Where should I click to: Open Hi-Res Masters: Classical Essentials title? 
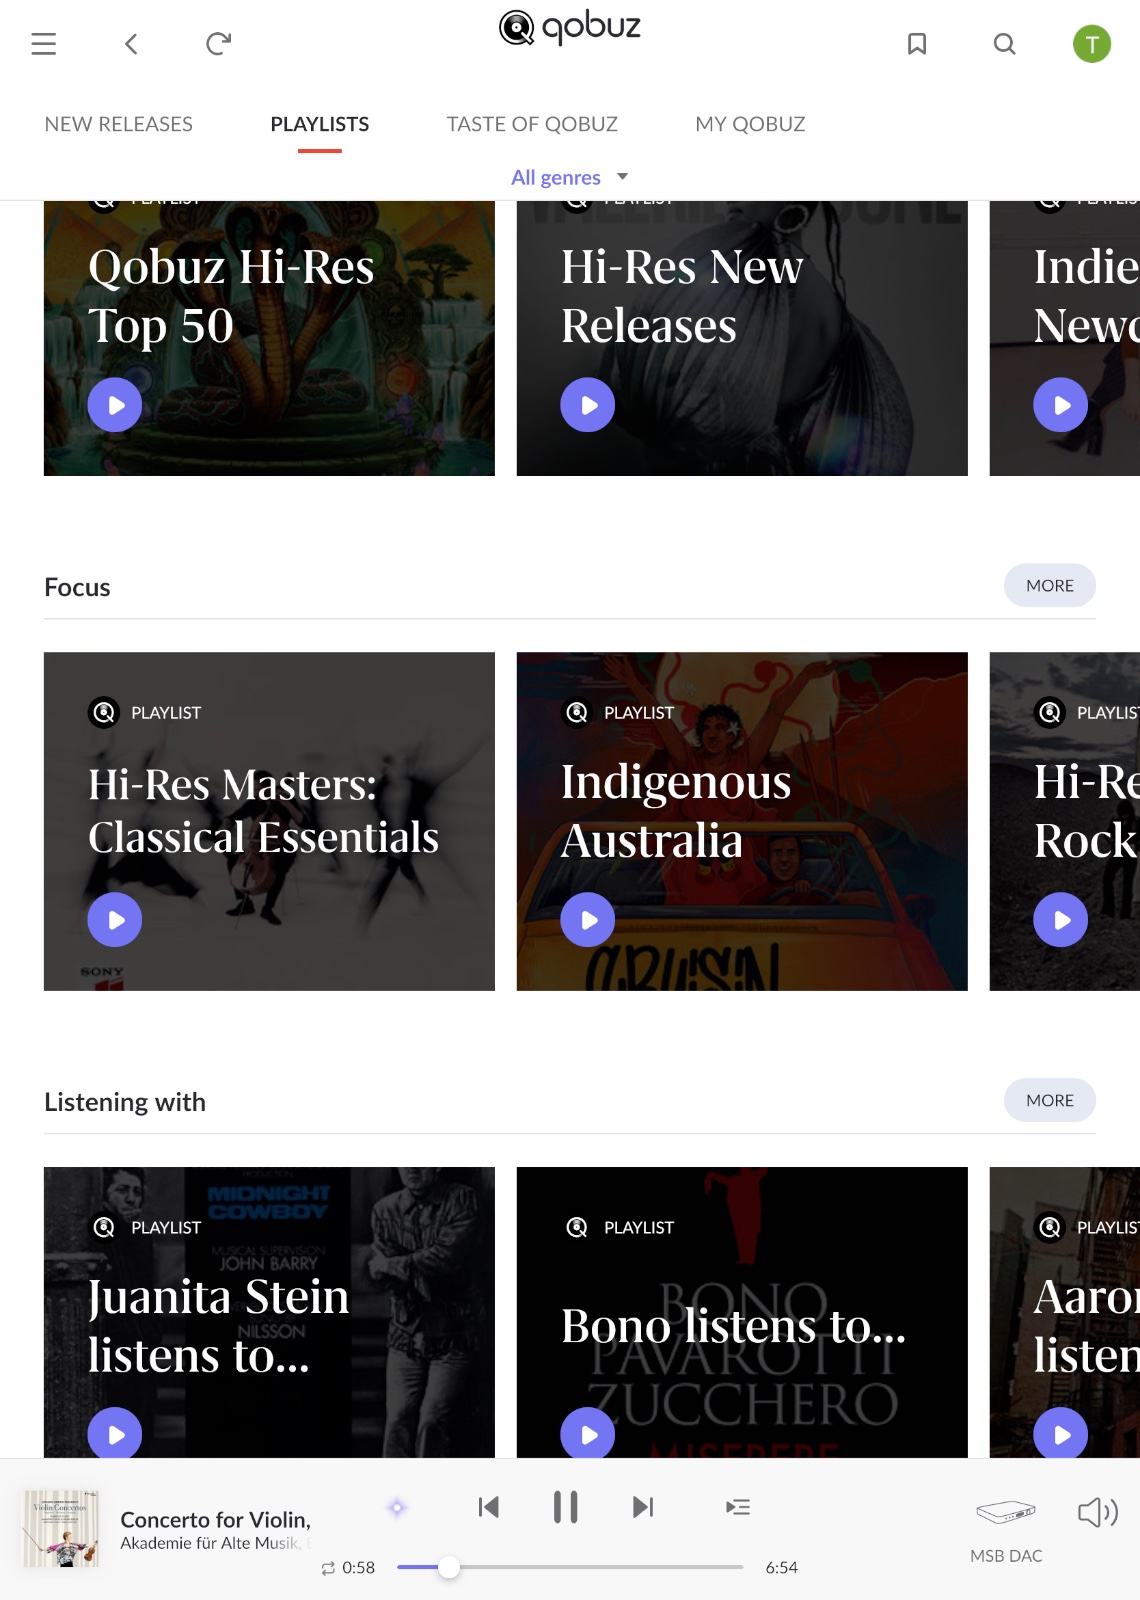pyautogui.click(x=263, y=811)
